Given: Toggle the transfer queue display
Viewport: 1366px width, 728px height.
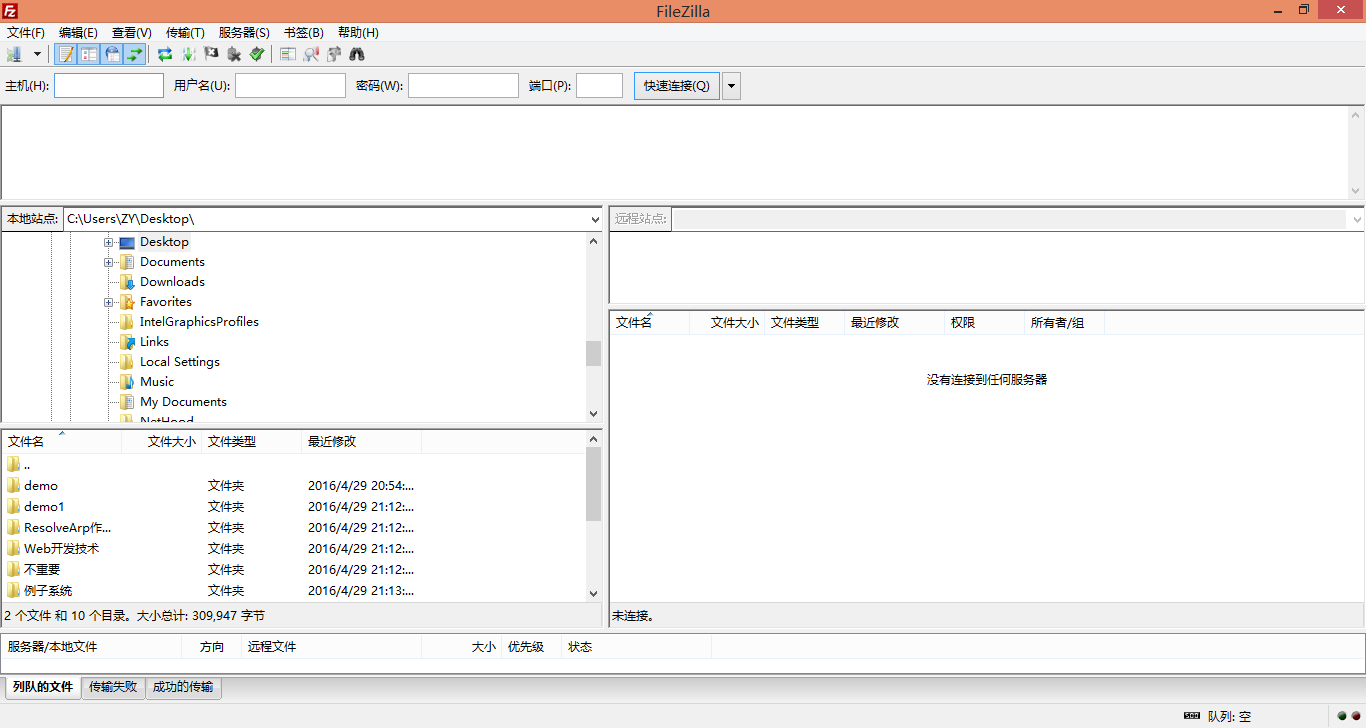Looking at the screenshot, I should (135, 54).
